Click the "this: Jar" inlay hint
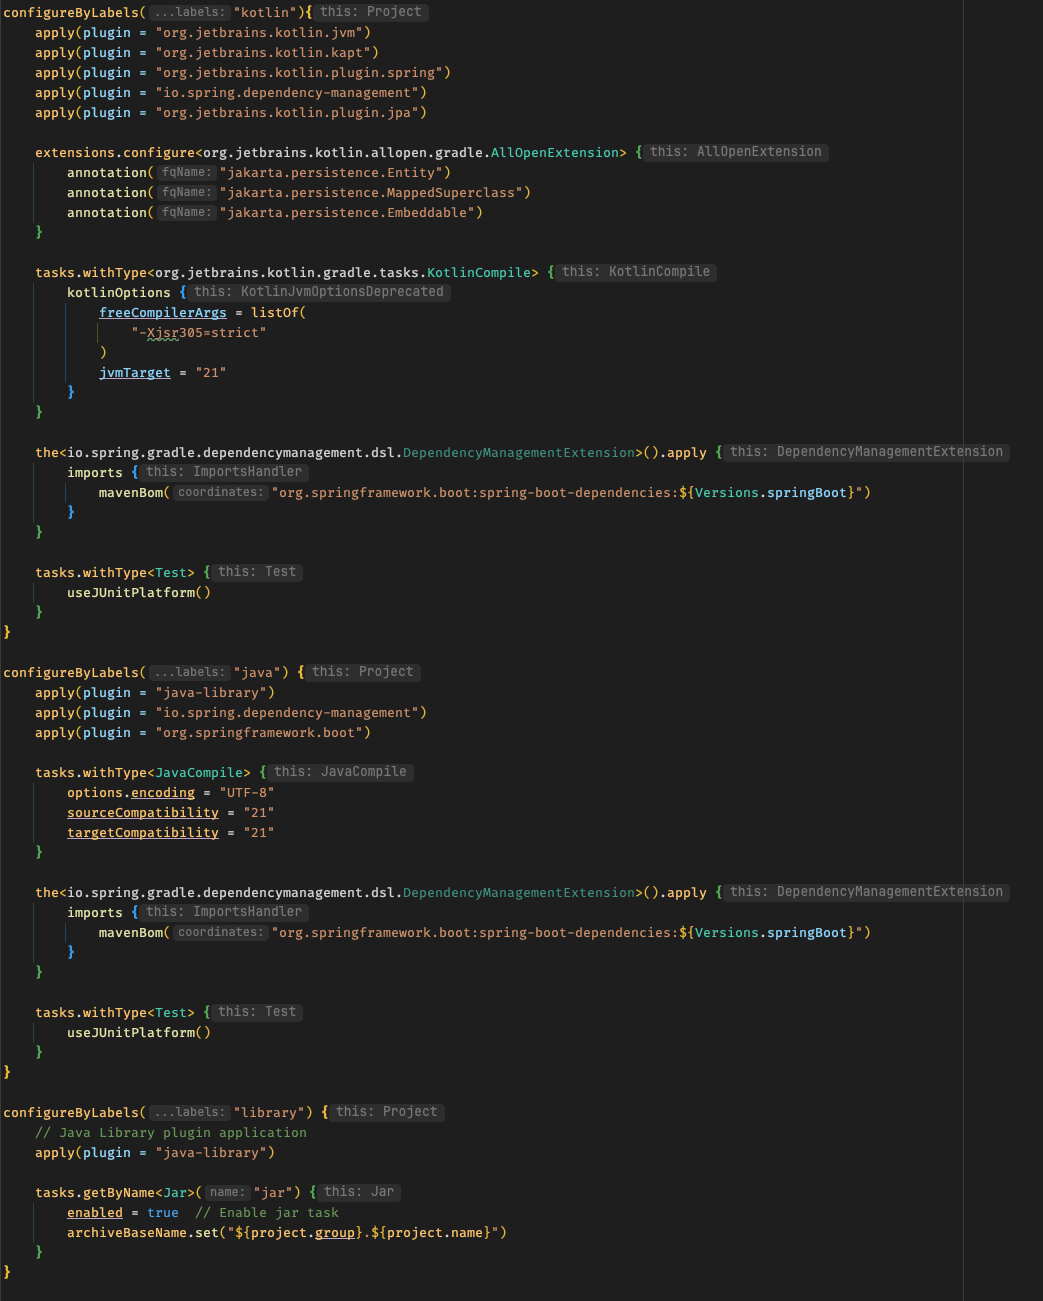This screenshot has height=1301, width=1043. (359, 1192)
